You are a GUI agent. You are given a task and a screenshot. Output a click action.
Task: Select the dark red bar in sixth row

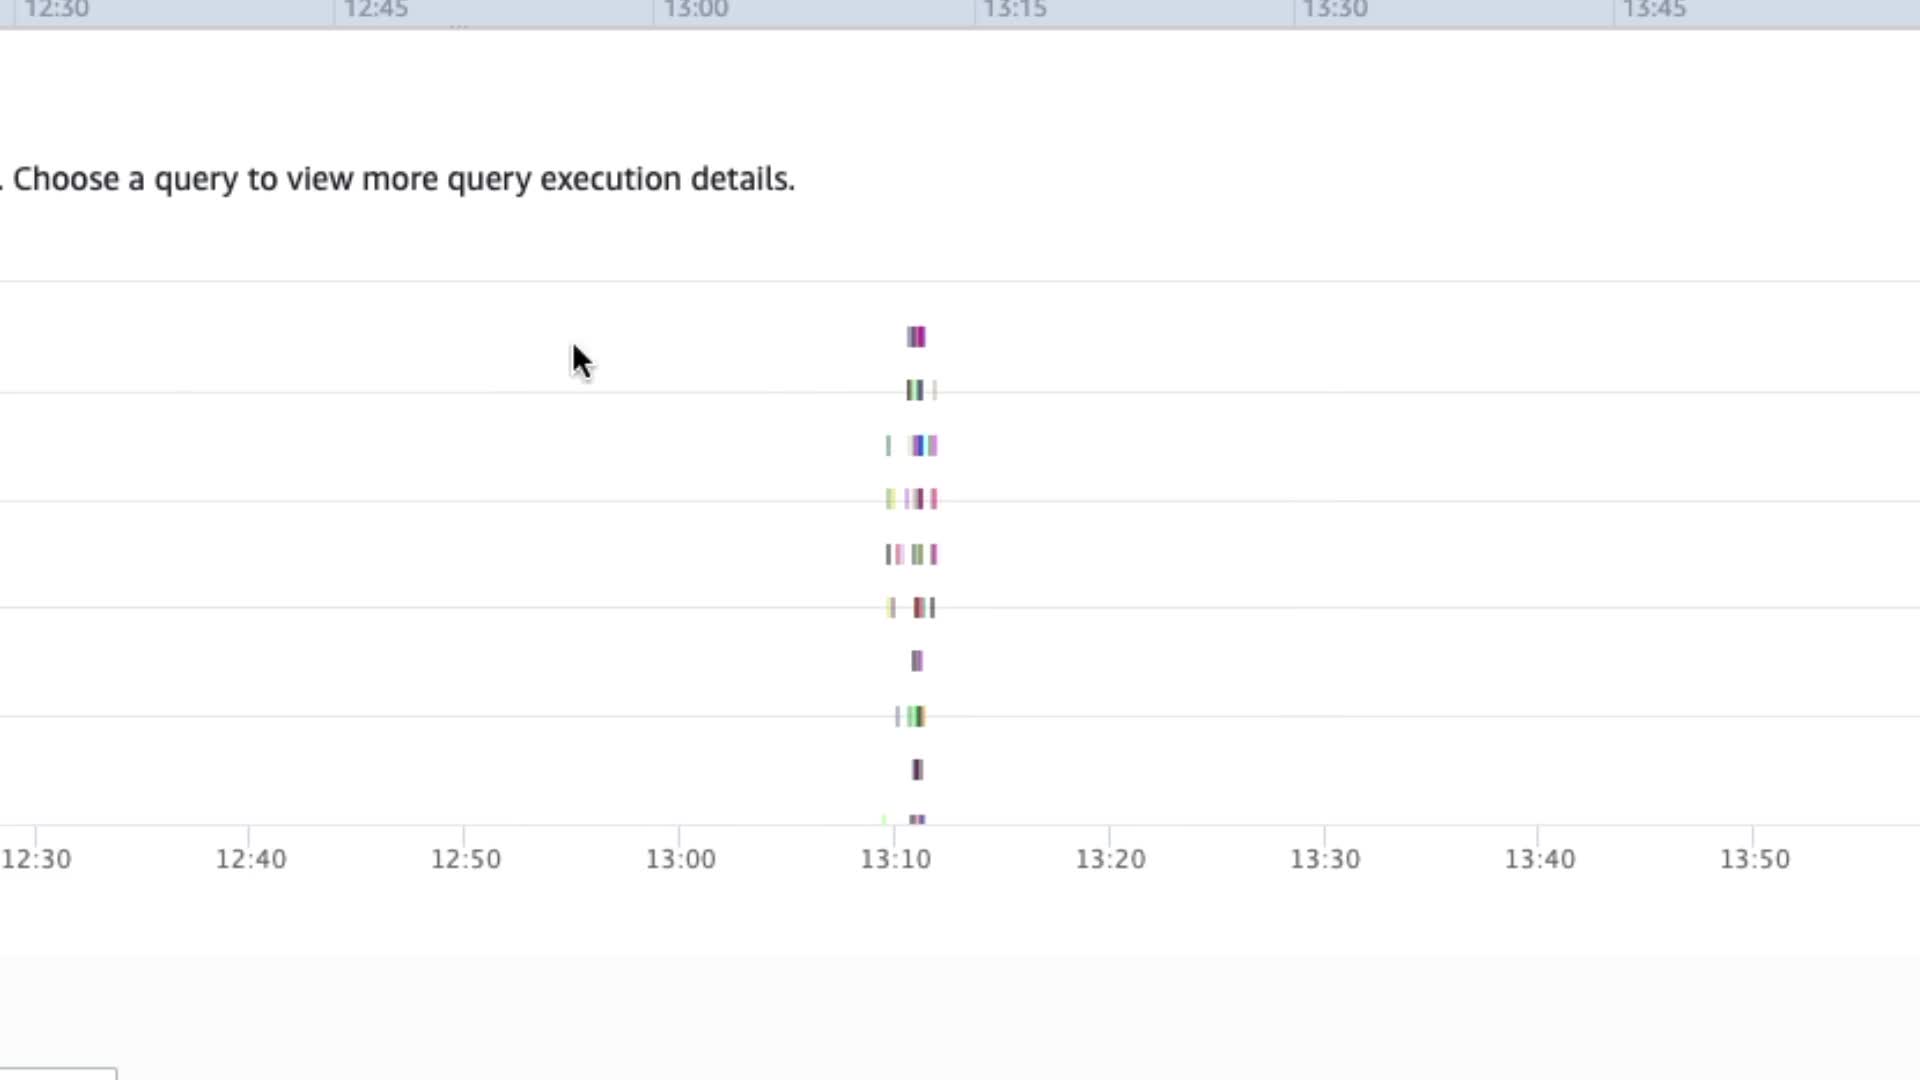point(919,608)
